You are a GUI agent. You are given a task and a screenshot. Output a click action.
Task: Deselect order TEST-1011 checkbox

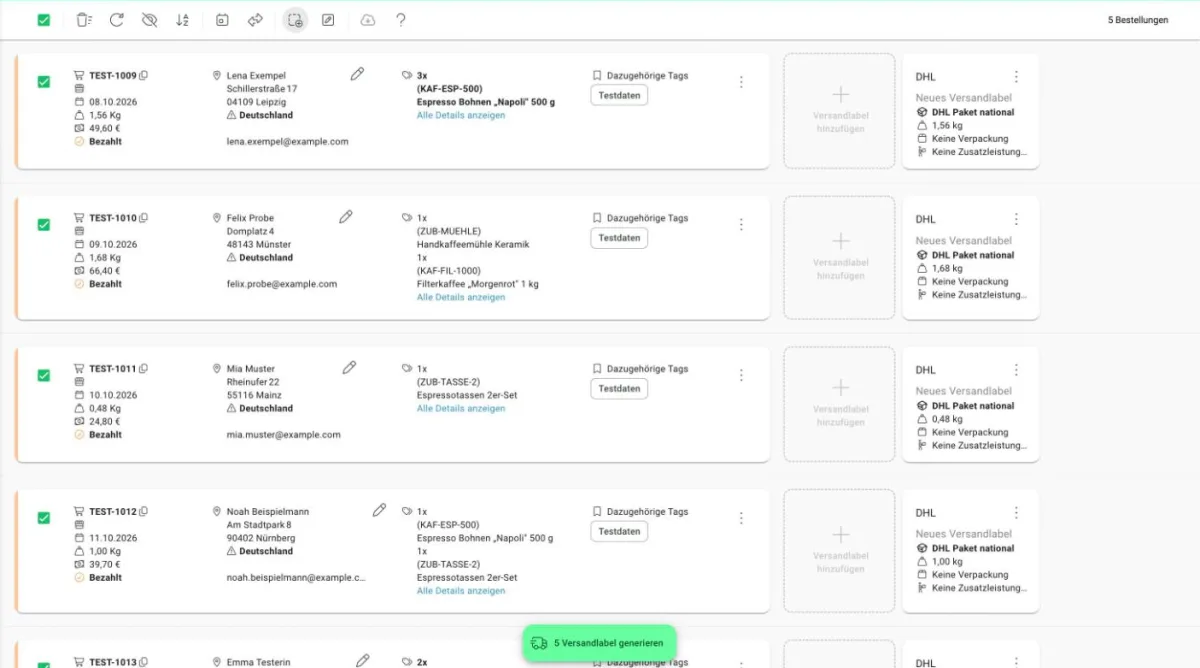click(44, 375)
